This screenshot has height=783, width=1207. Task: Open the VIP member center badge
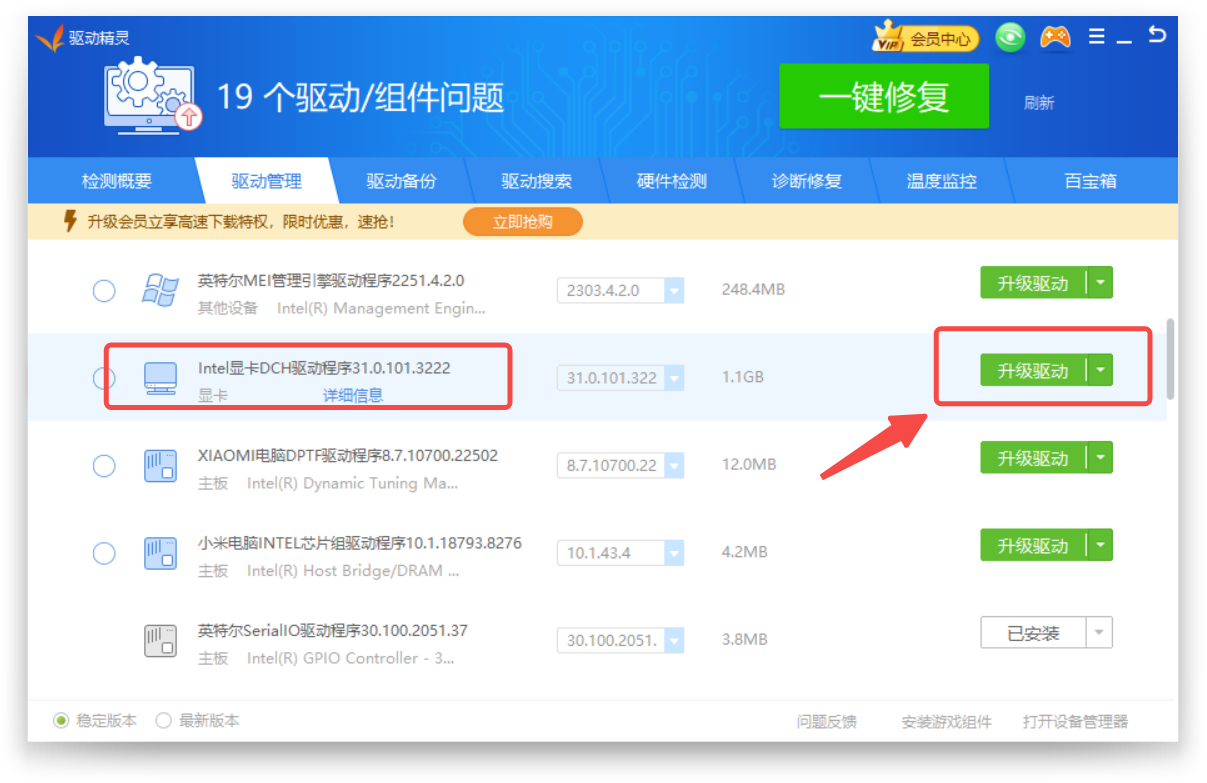tap(925, 39)
